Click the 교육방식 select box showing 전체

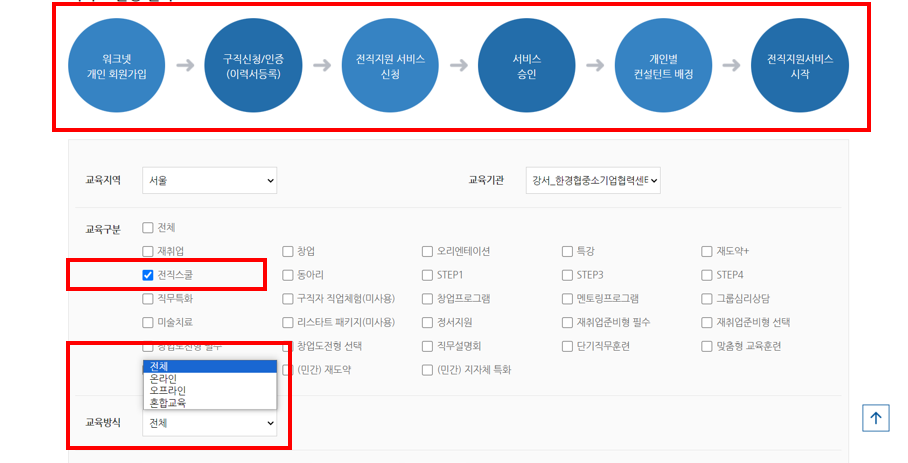210,423
